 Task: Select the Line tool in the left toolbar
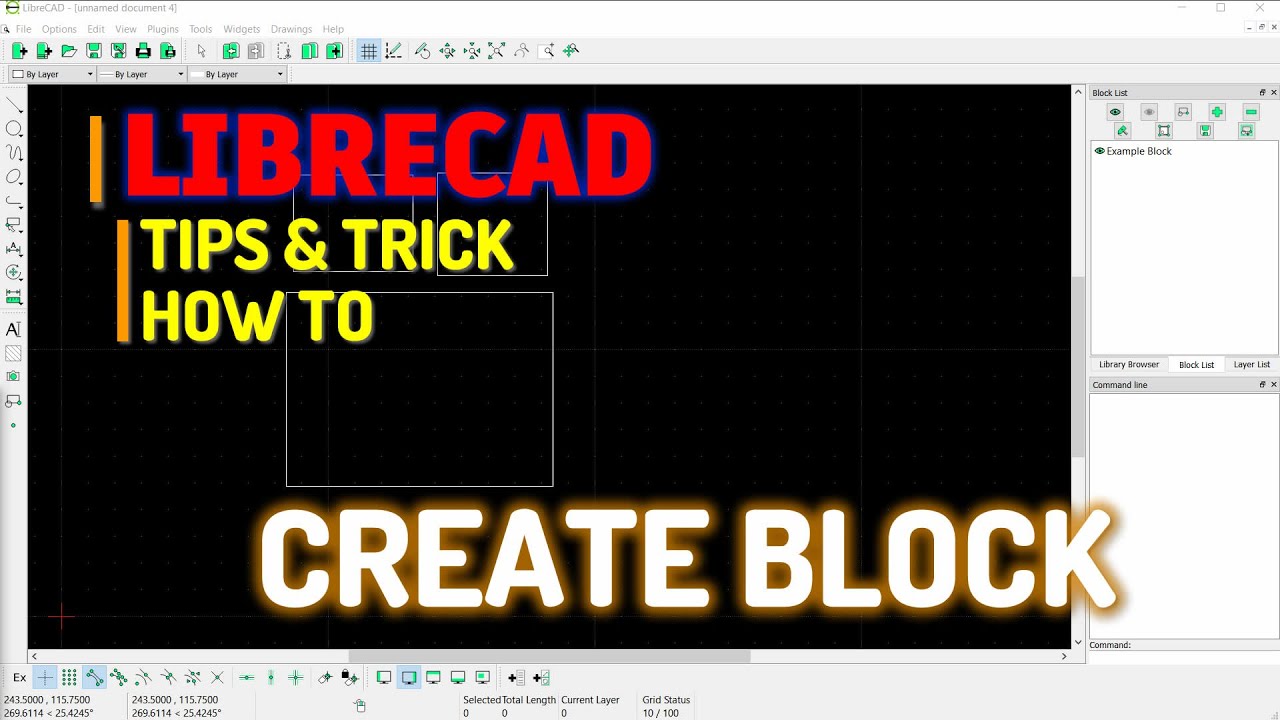(14, 105)
